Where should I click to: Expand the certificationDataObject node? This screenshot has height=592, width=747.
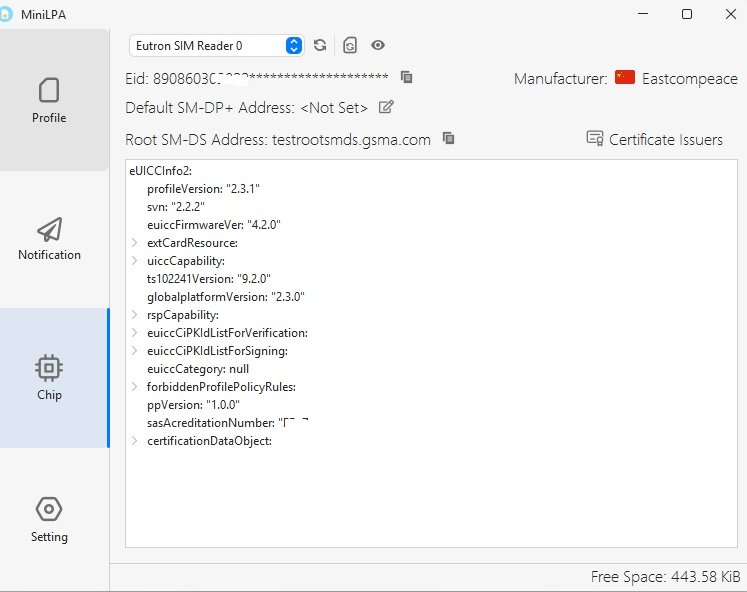click(135, 441)
